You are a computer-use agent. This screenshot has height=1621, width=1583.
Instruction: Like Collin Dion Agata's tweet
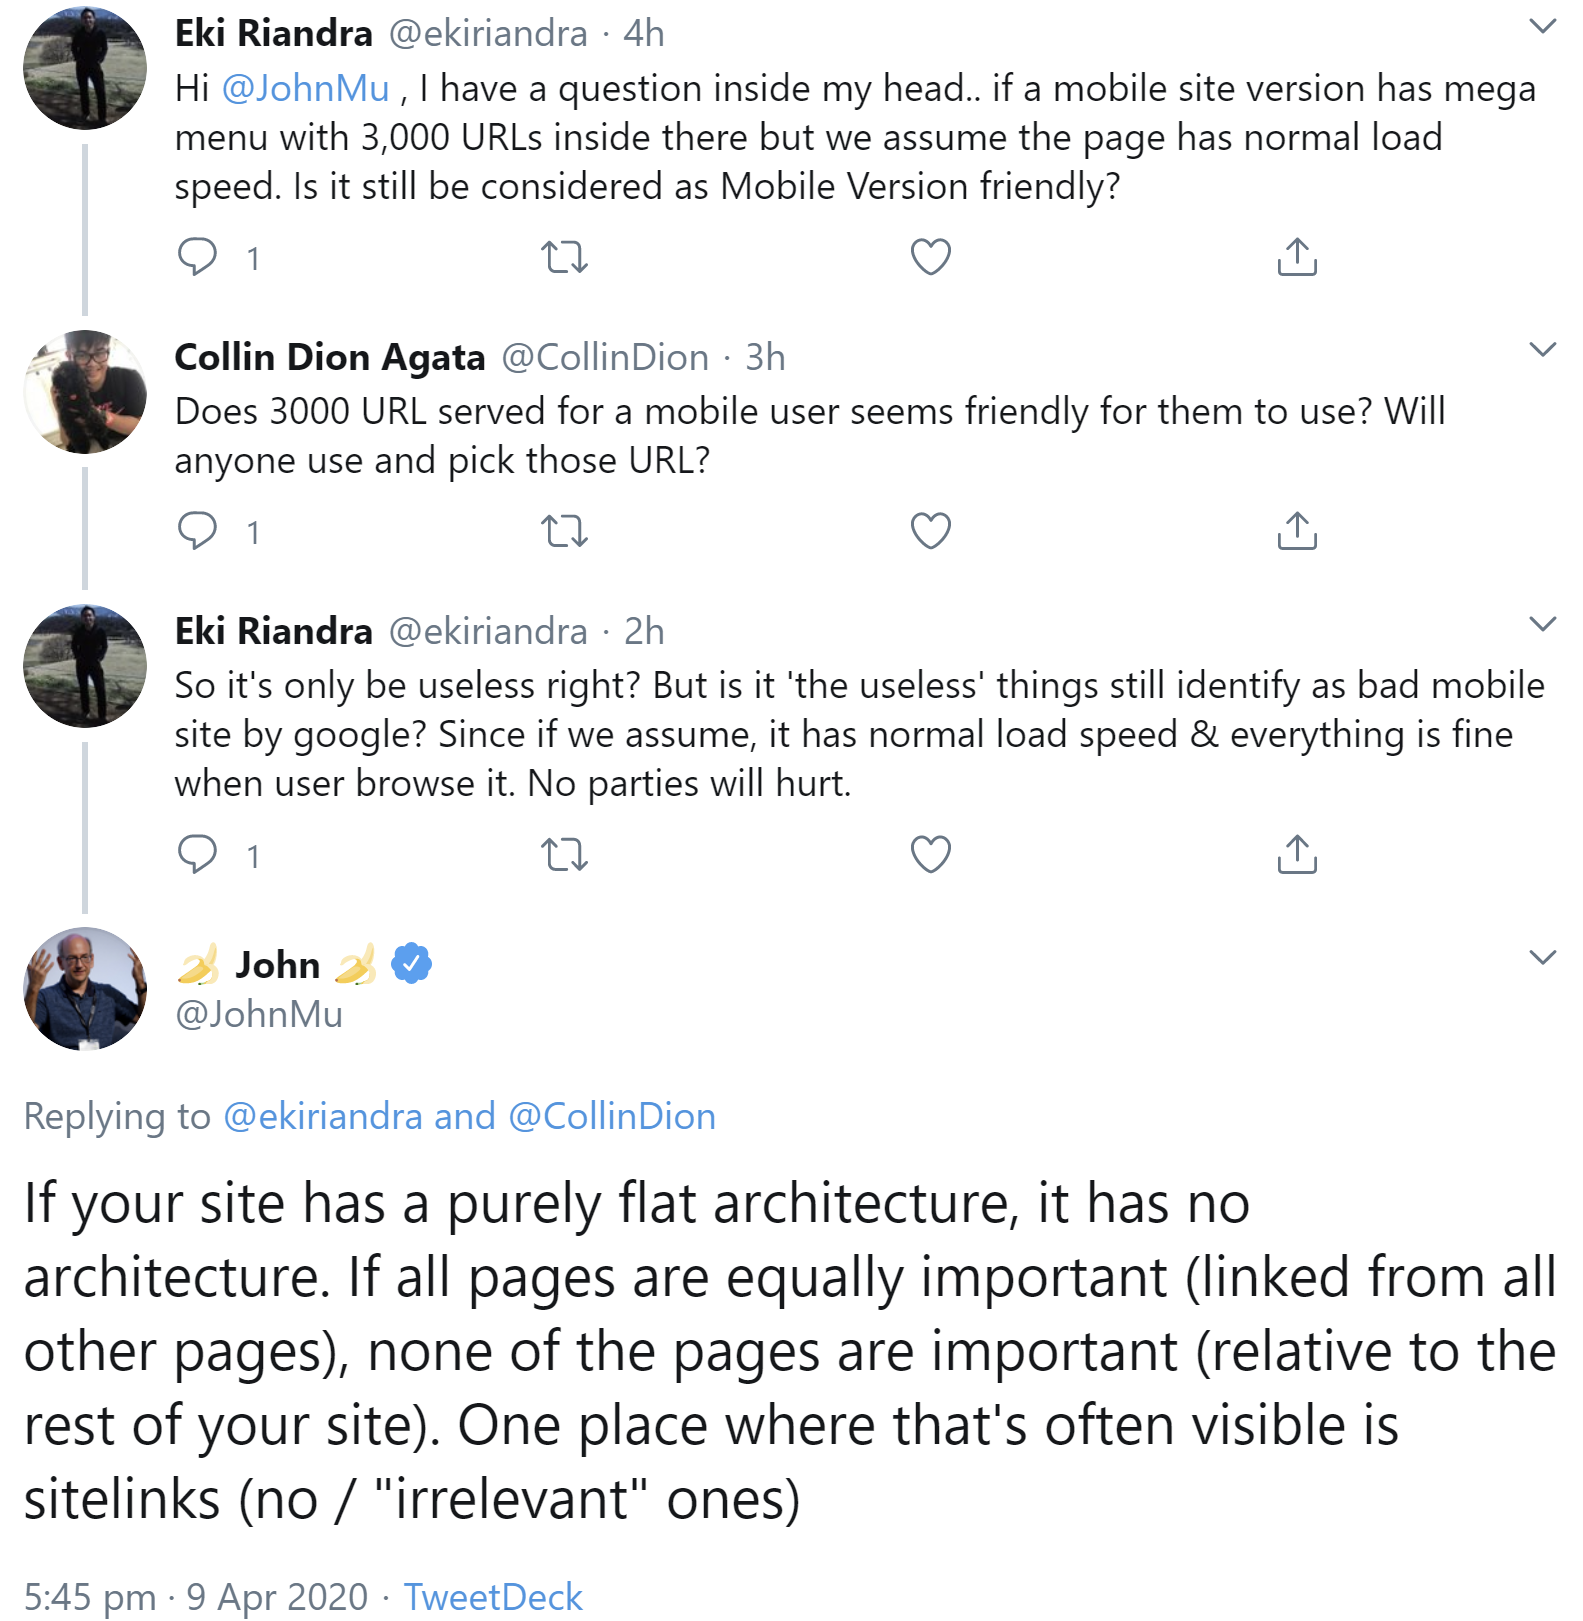tap(930, 530)
